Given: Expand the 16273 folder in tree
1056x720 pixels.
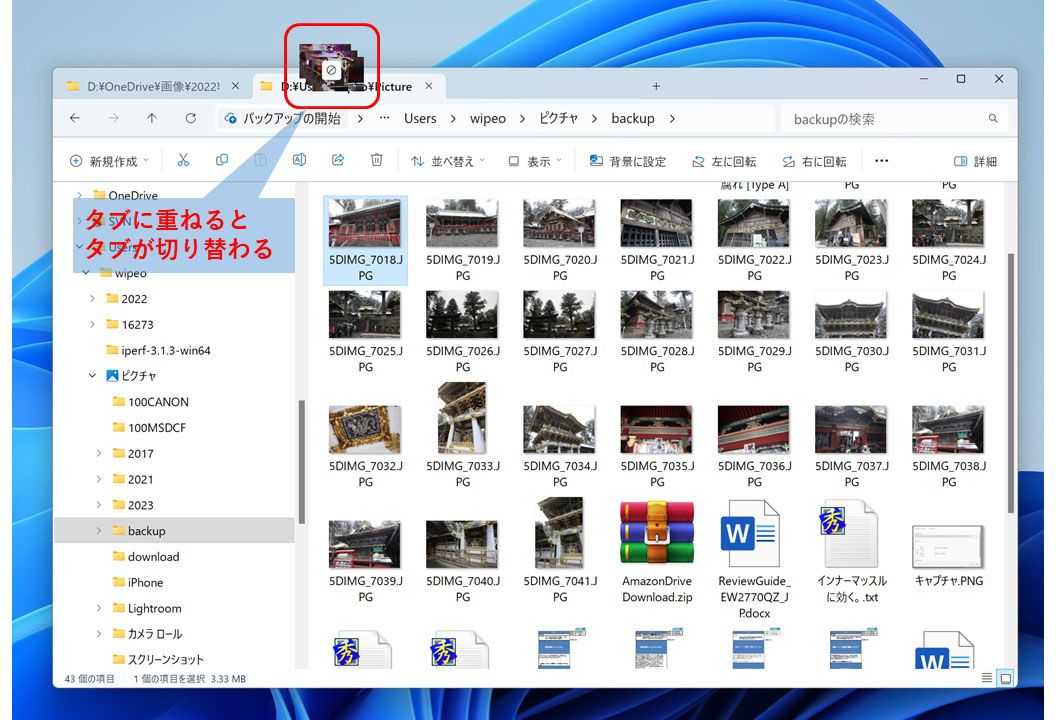Looking at the screenshot, I should tap(92, 324).
